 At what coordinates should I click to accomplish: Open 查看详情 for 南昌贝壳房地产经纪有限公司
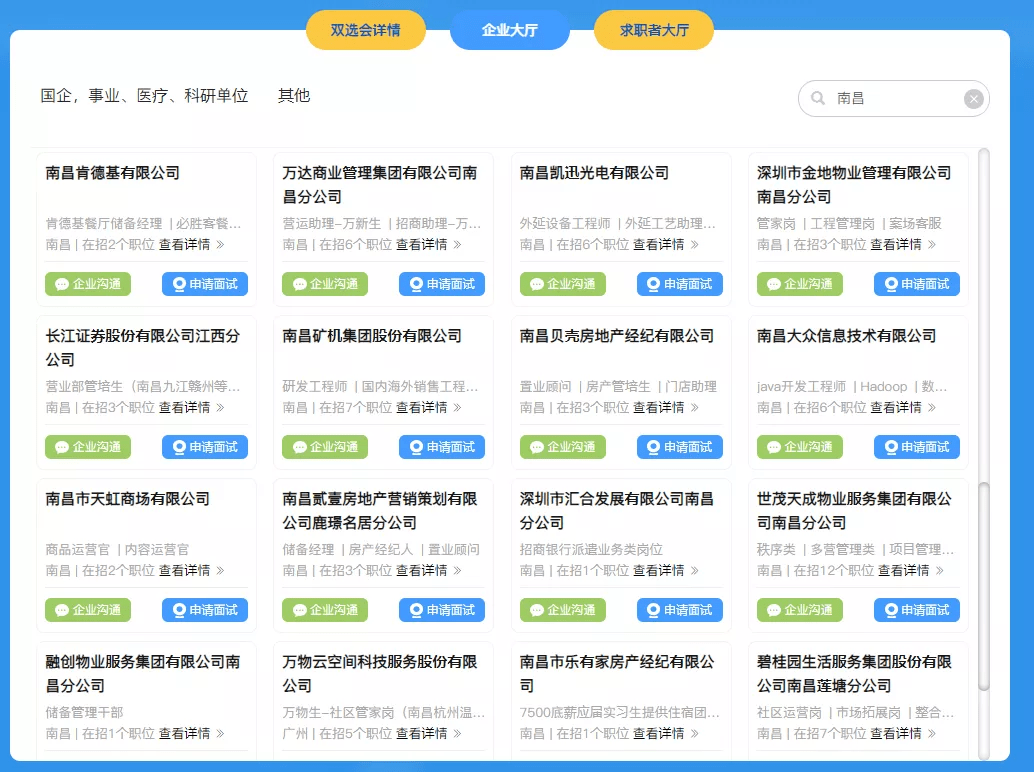[659, 407]
